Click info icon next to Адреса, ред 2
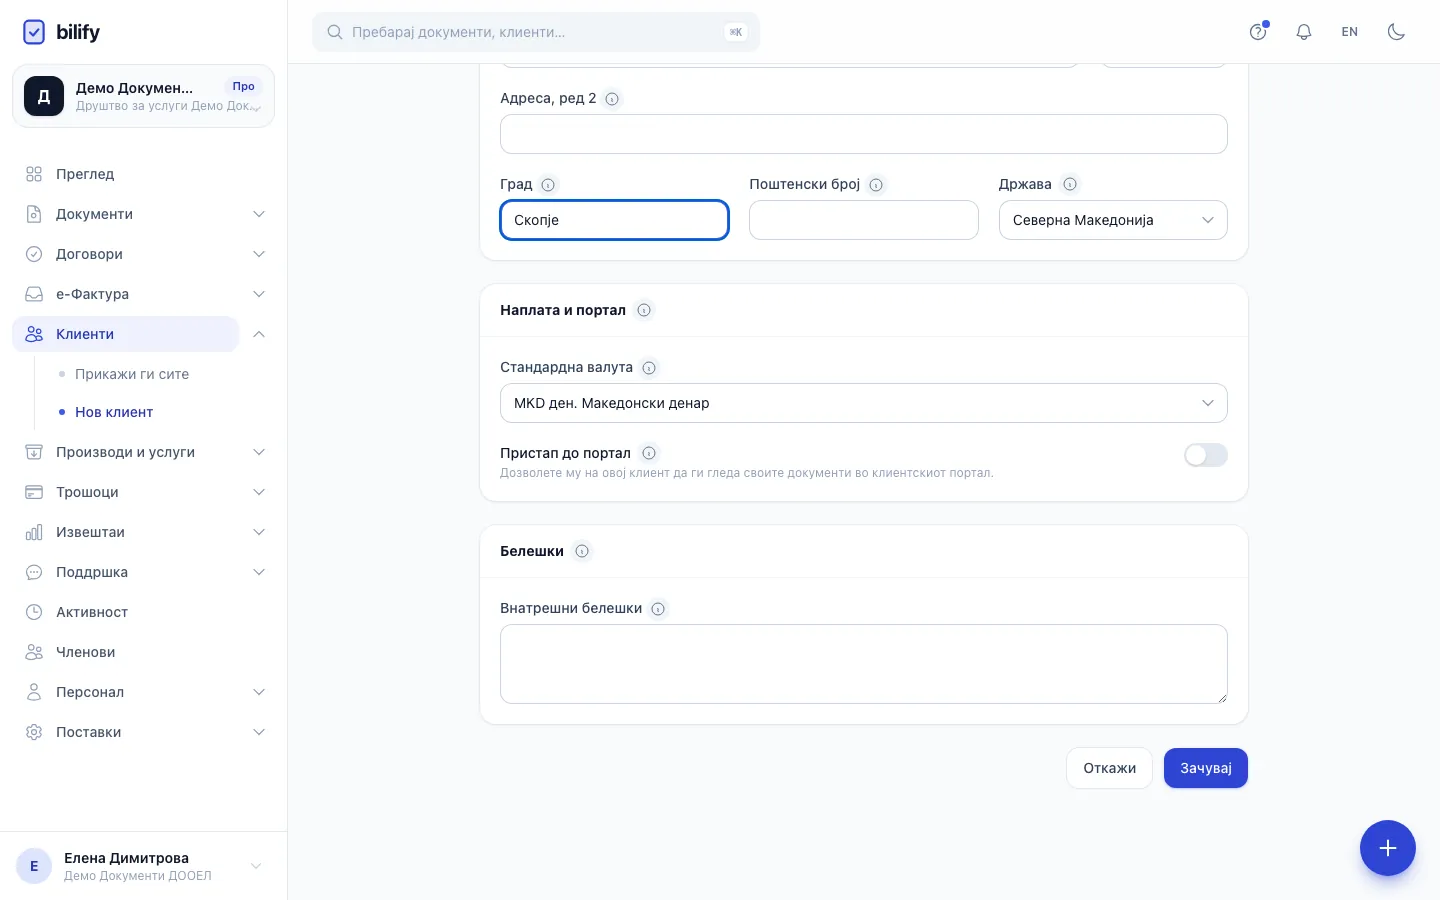 click(613, 99)
